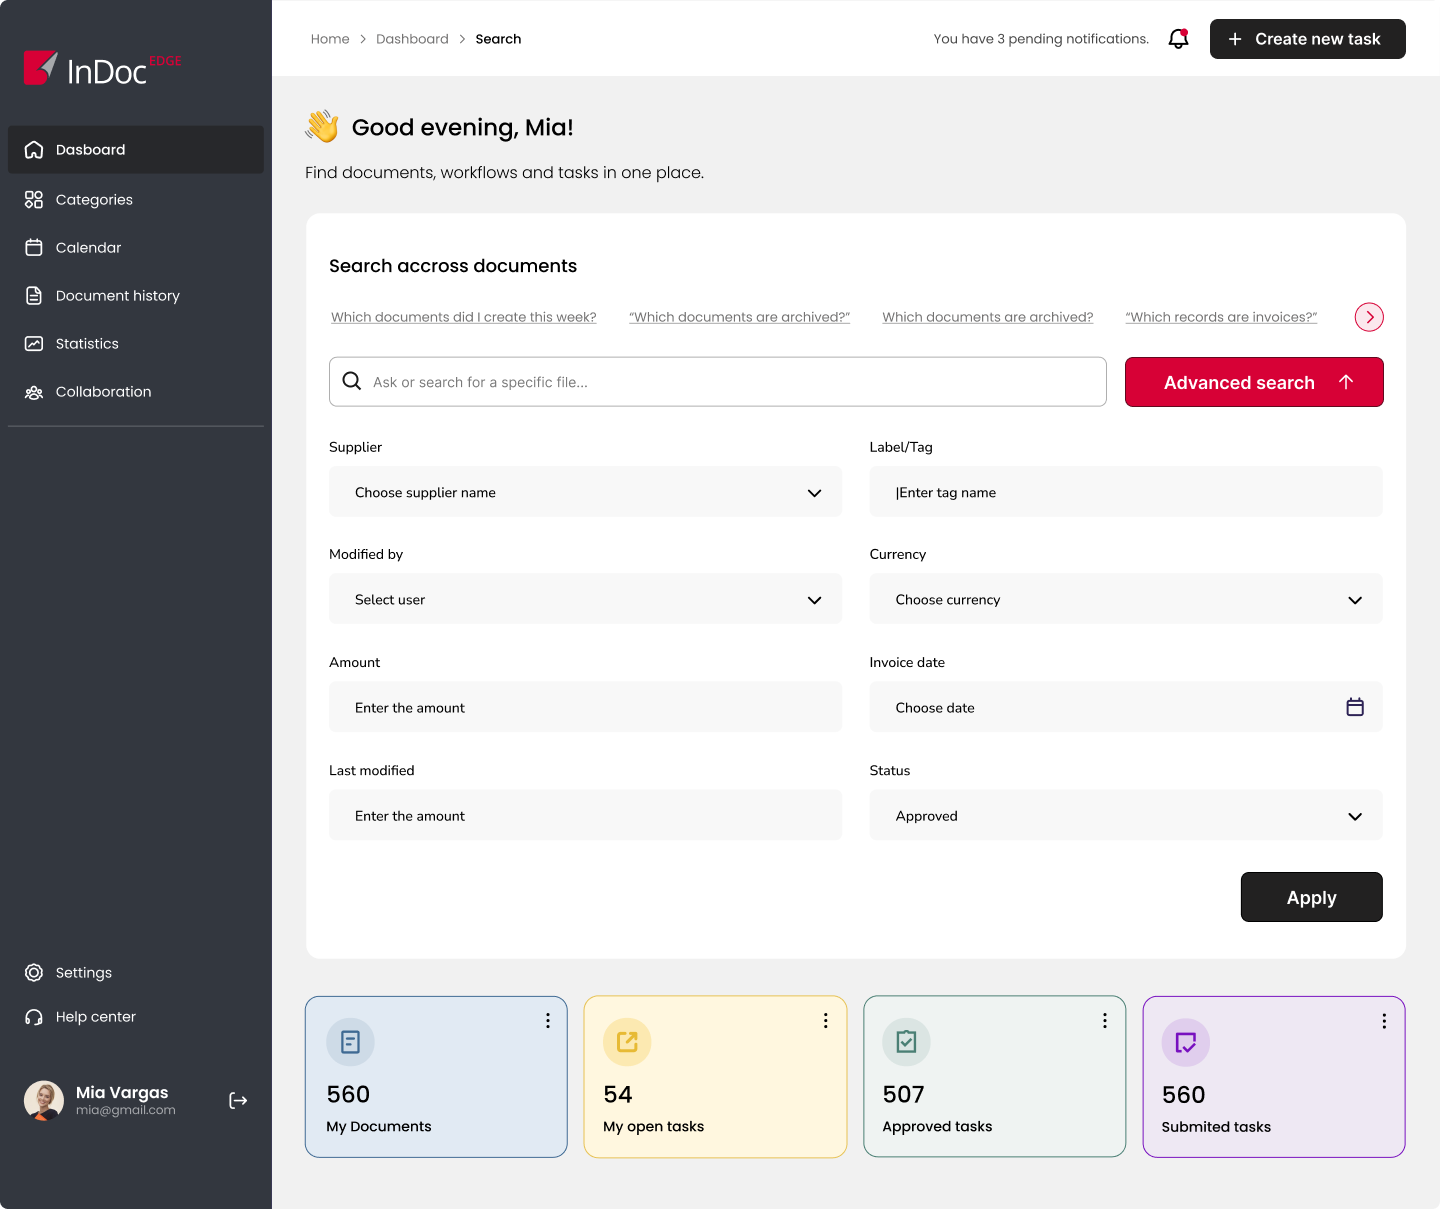This screenshot has height=1209, width=1440.
Task: Click the notification bell icon
Action: click(1179, 39)
